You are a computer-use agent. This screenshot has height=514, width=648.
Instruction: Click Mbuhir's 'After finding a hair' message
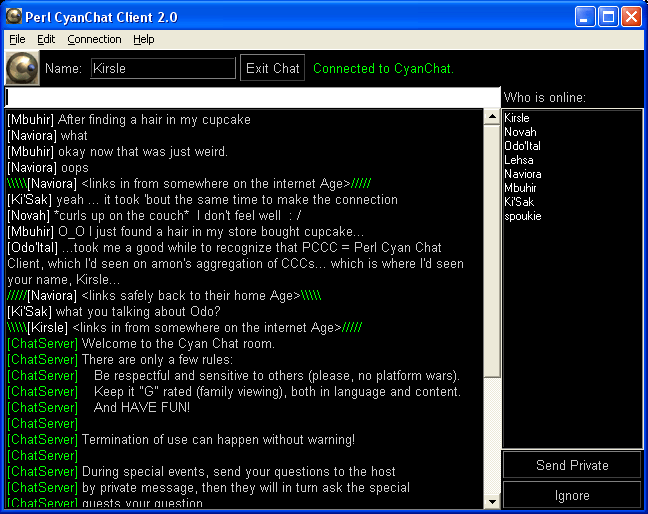point(129,120)
